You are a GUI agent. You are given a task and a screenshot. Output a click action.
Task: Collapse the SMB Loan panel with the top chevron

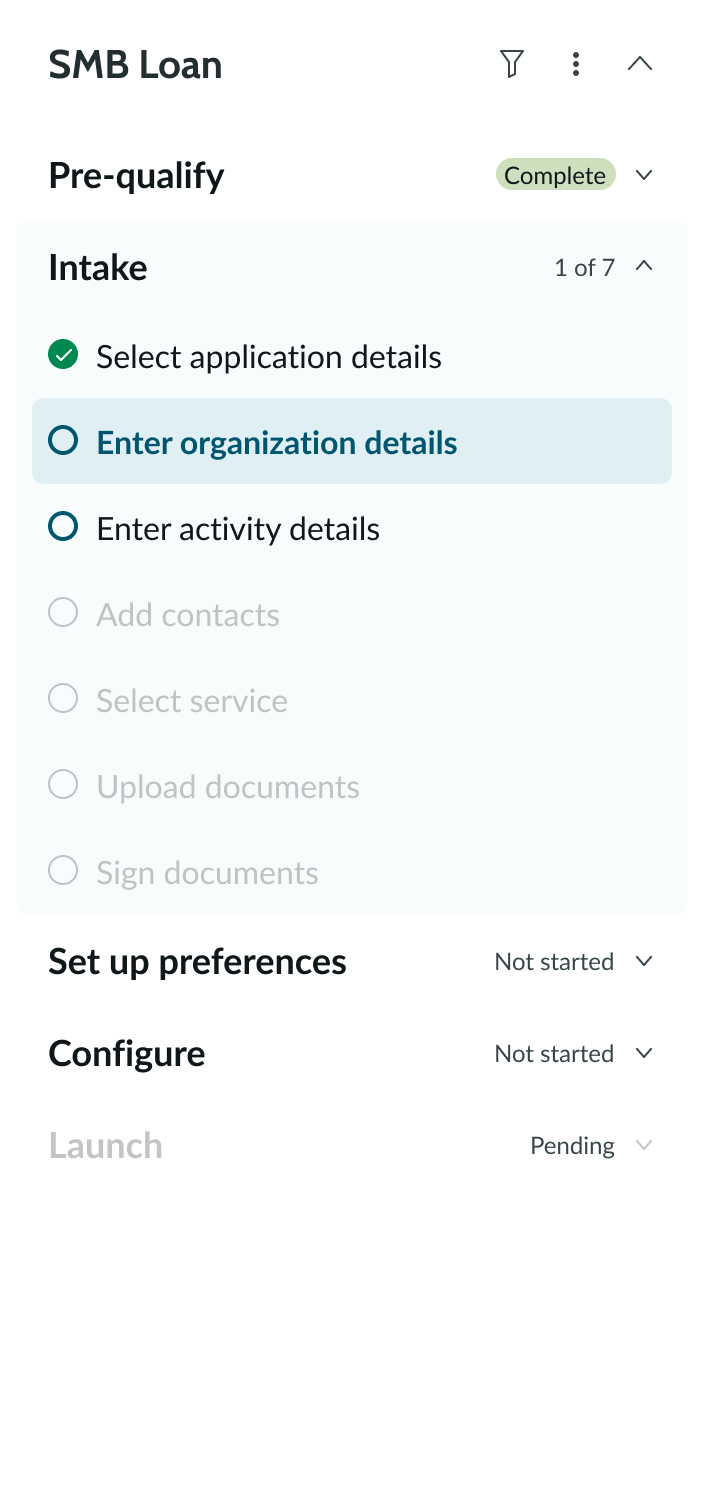click(x=640, y=64)
